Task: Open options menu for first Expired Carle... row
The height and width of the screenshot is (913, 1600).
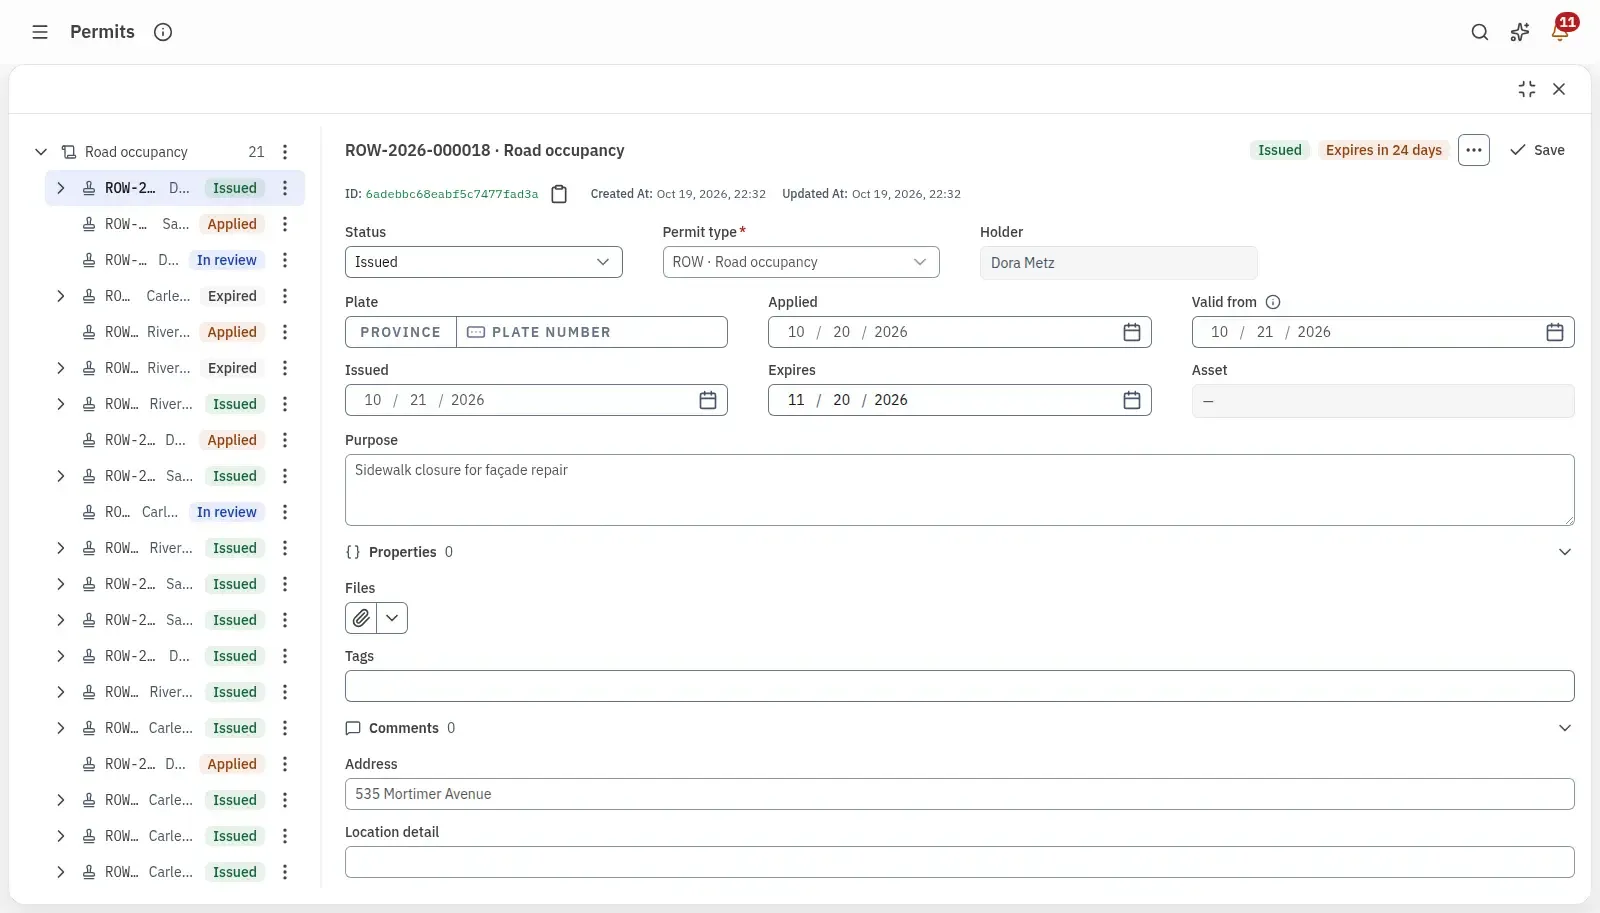Action: coord(285,296)
